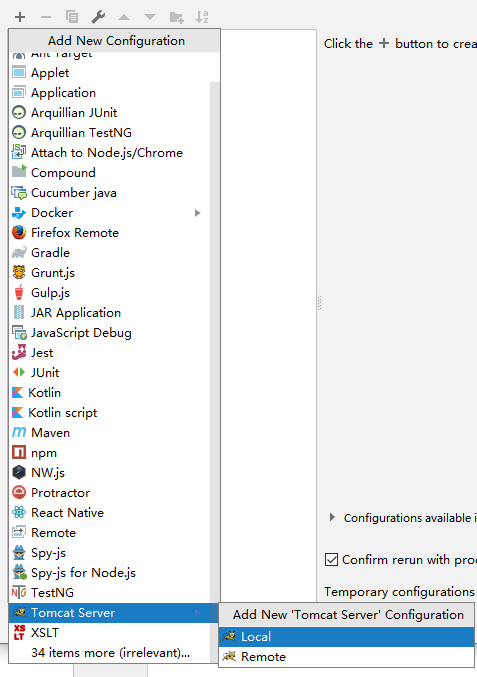Click the JavaScript Debug icon

point(19,332)
